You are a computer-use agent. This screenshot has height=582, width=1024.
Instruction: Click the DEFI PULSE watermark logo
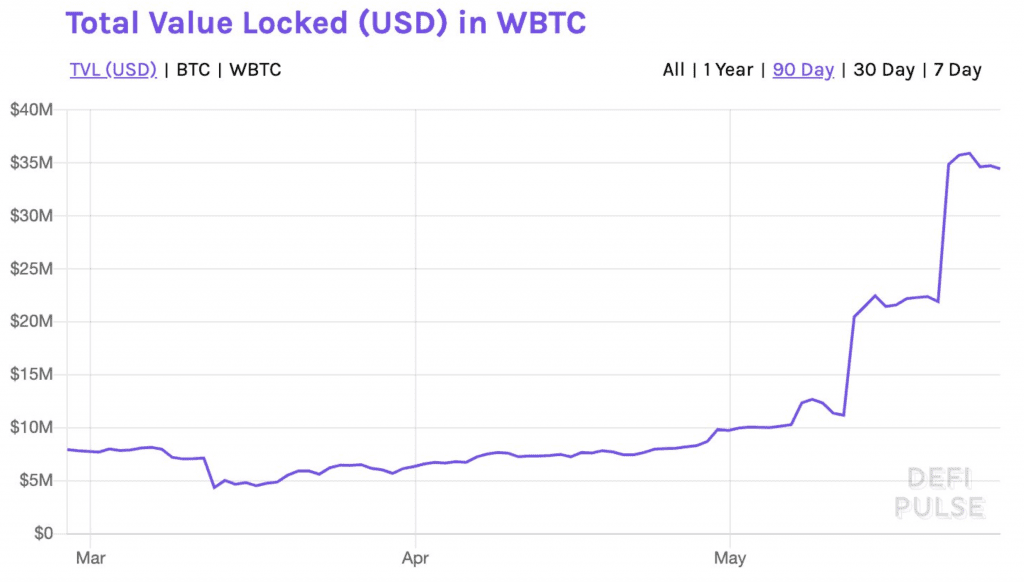(939, 493)
